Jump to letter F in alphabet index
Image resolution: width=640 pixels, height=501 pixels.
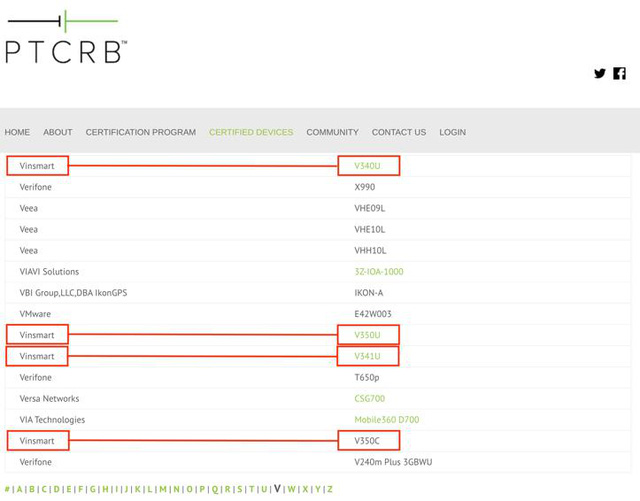(81, 489)
